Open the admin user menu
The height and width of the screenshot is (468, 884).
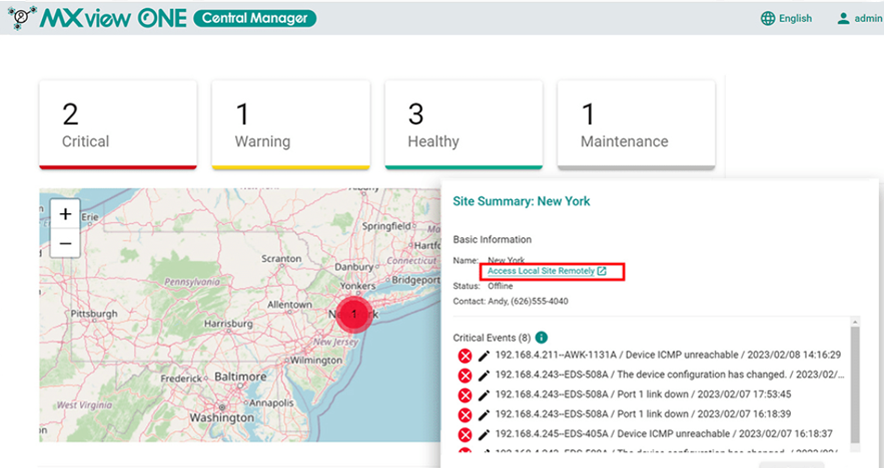[x=859, y=18]
